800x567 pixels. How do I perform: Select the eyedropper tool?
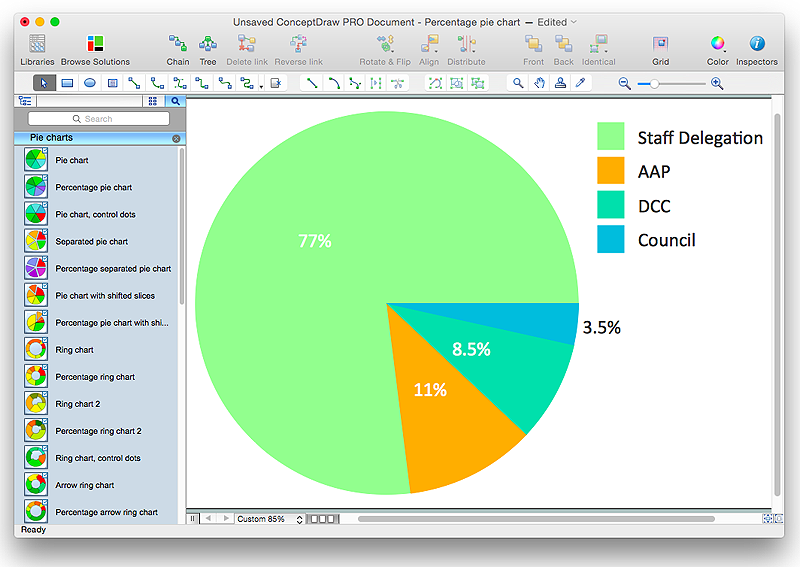click(581, 83)
